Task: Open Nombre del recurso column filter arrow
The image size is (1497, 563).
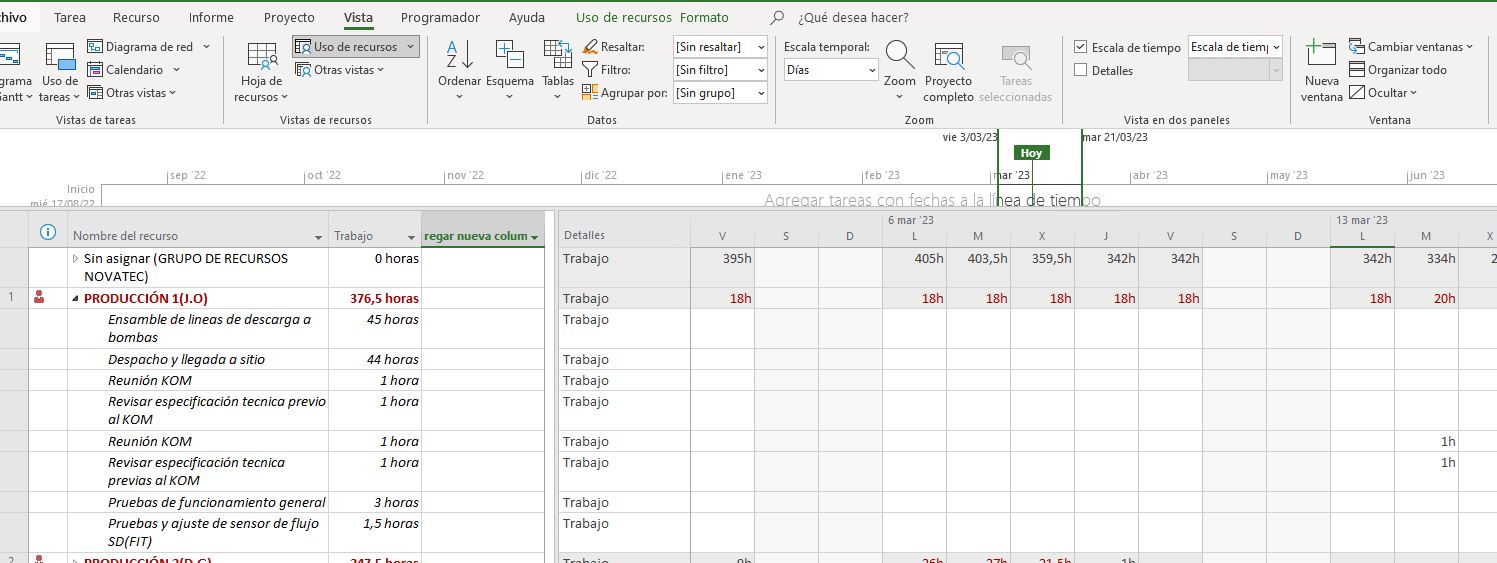Action: [319, 237]
